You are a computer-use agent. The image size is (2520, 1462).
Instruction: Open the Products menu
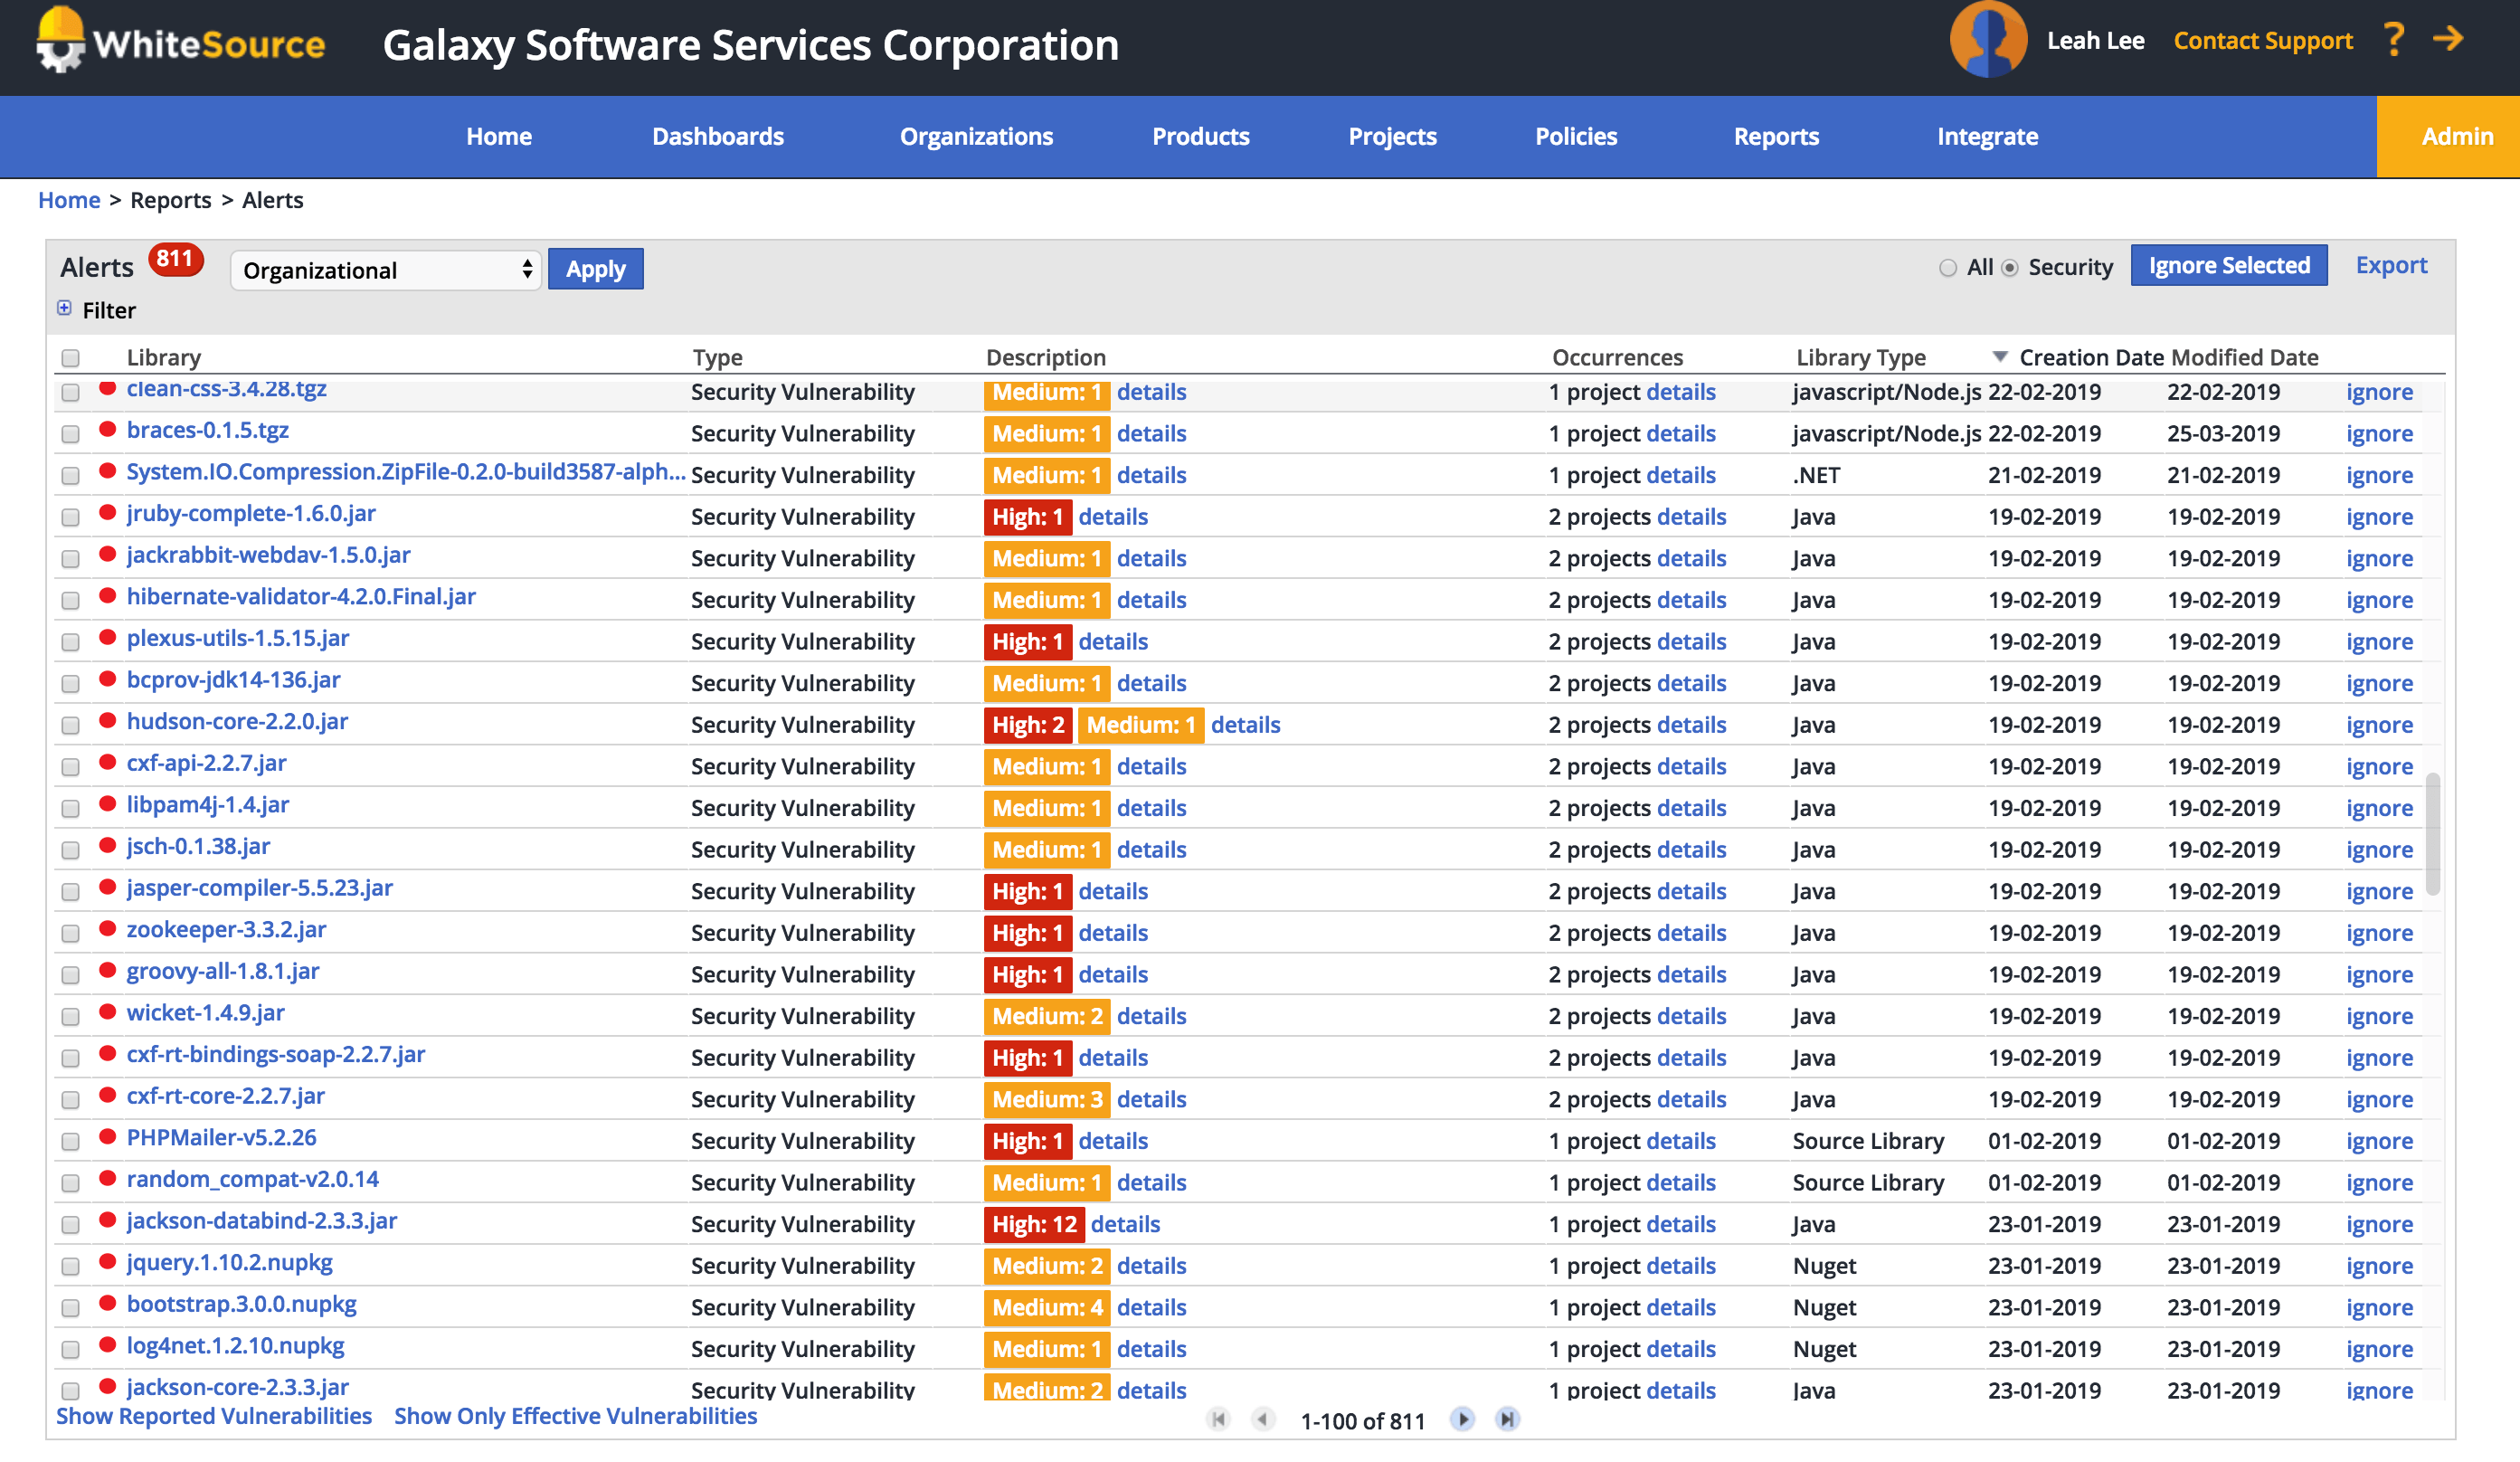click(x=1201, y=136)
